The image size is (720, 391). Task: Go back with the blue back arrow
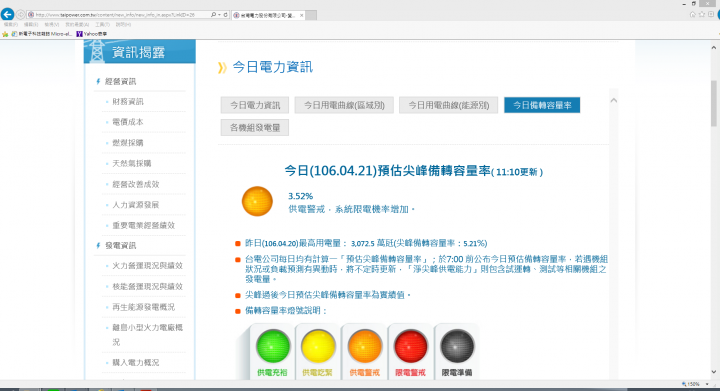[x=7, y=14]
